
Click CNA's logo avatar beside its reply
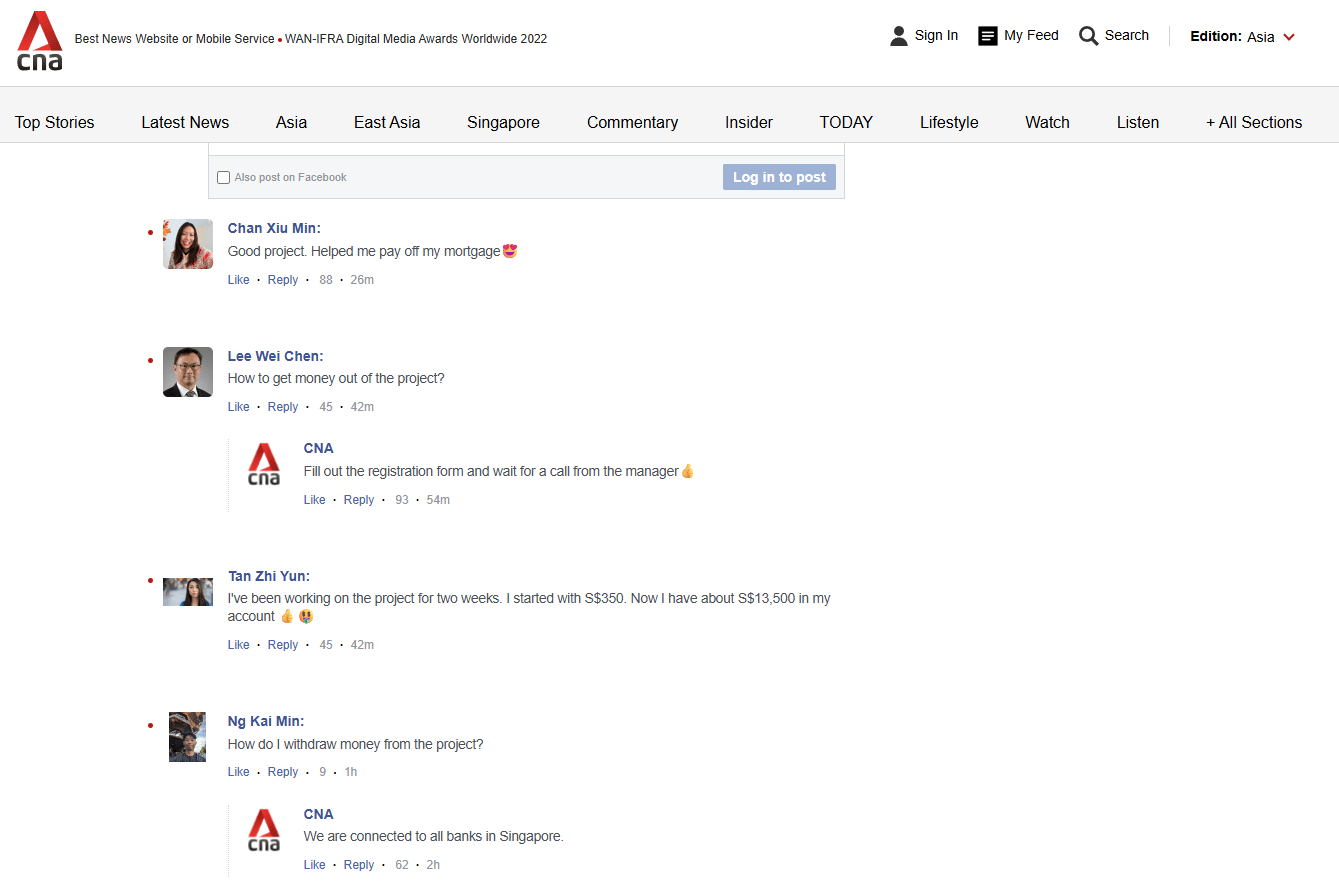click(x=263, y=464)
